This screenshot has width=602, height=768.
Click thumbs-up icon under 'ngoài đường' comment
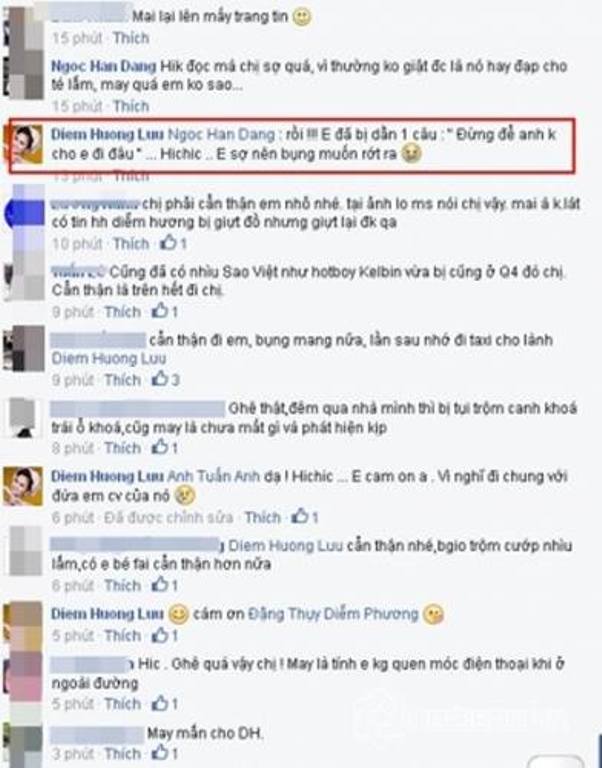tap(160, 703)
